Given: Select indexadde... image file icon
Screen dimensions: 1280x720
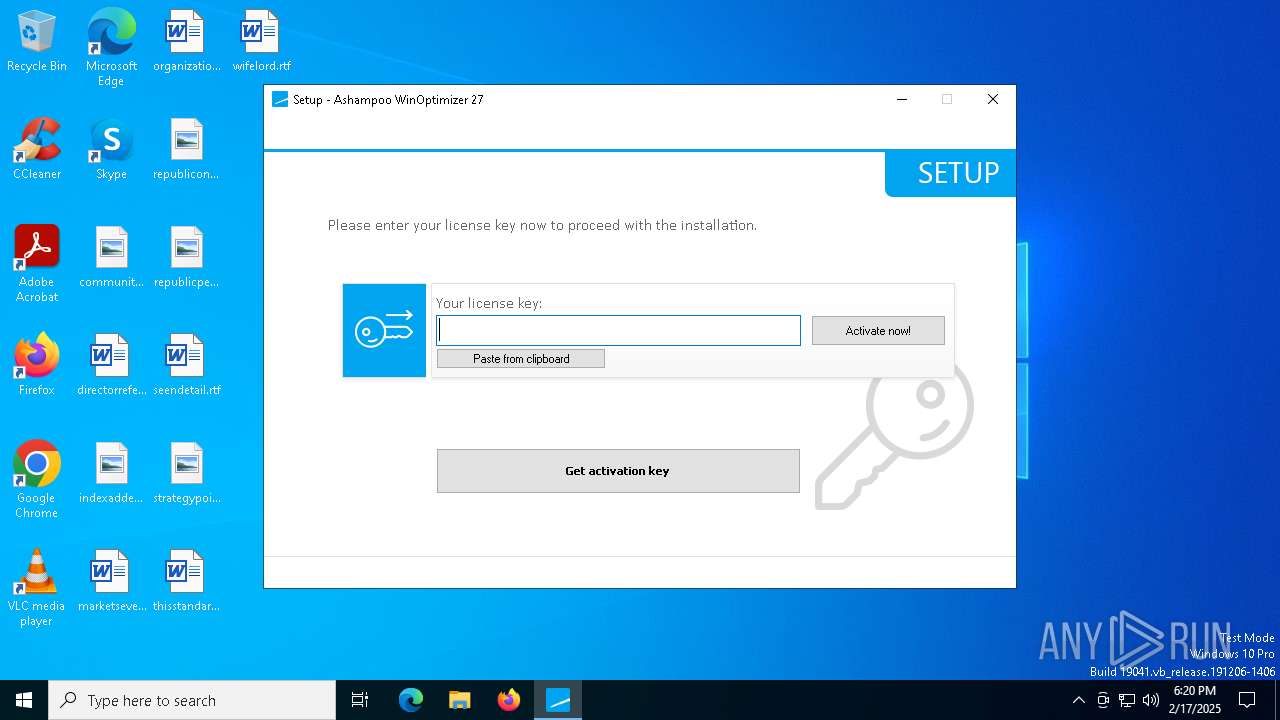Looking at the screenshot, I should (111, 474).
